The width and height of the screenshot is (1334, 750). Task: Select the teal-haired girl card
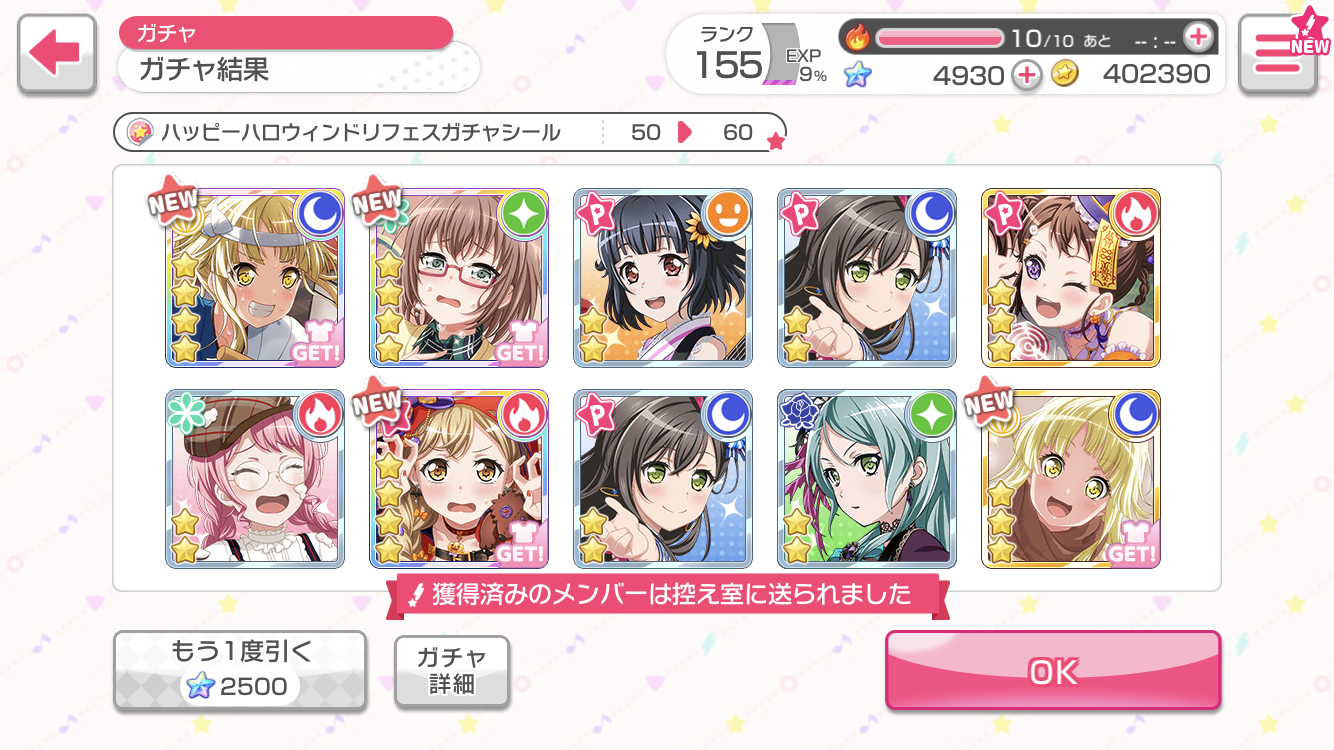tap(867, 479)
